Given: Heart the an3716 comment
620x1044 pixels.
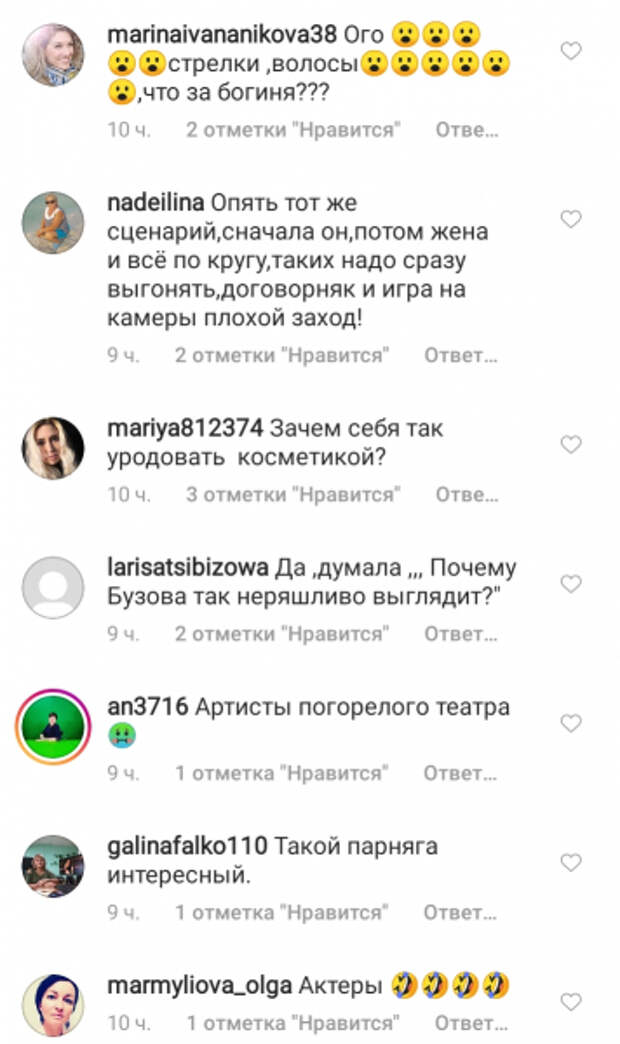Looking at the screenshot, I should [571, 723].
